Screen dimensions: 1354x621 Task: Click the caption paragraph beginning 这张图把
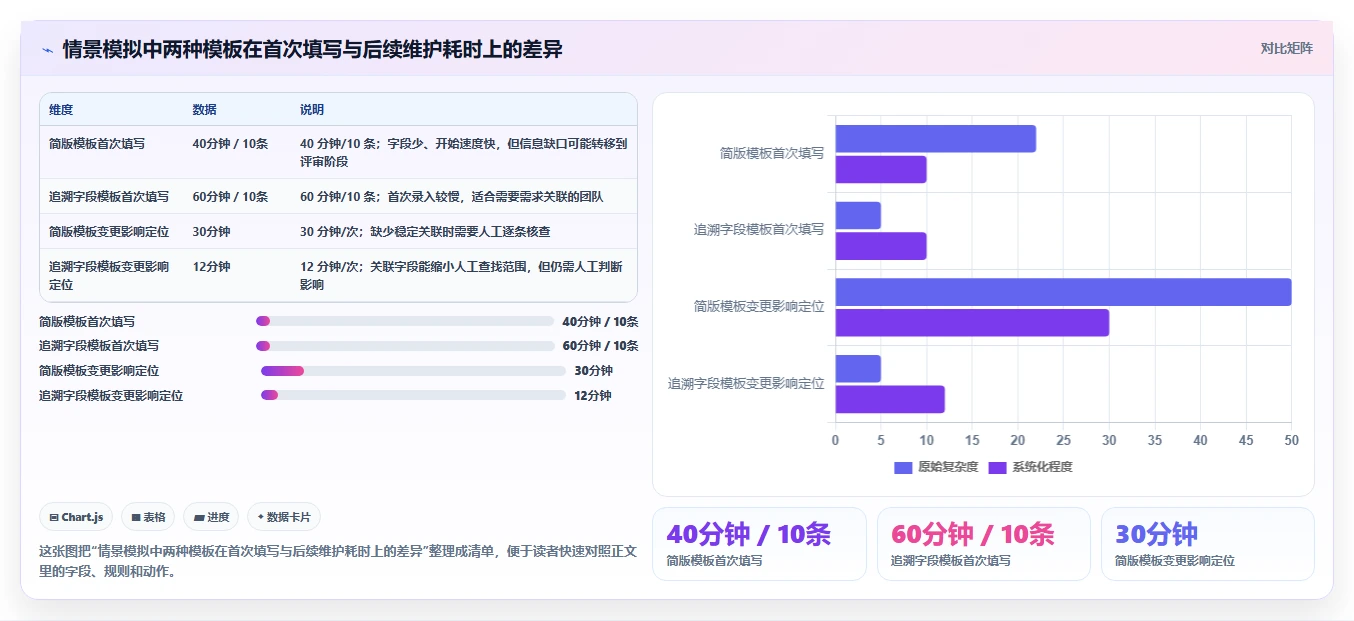click(338, 562)
